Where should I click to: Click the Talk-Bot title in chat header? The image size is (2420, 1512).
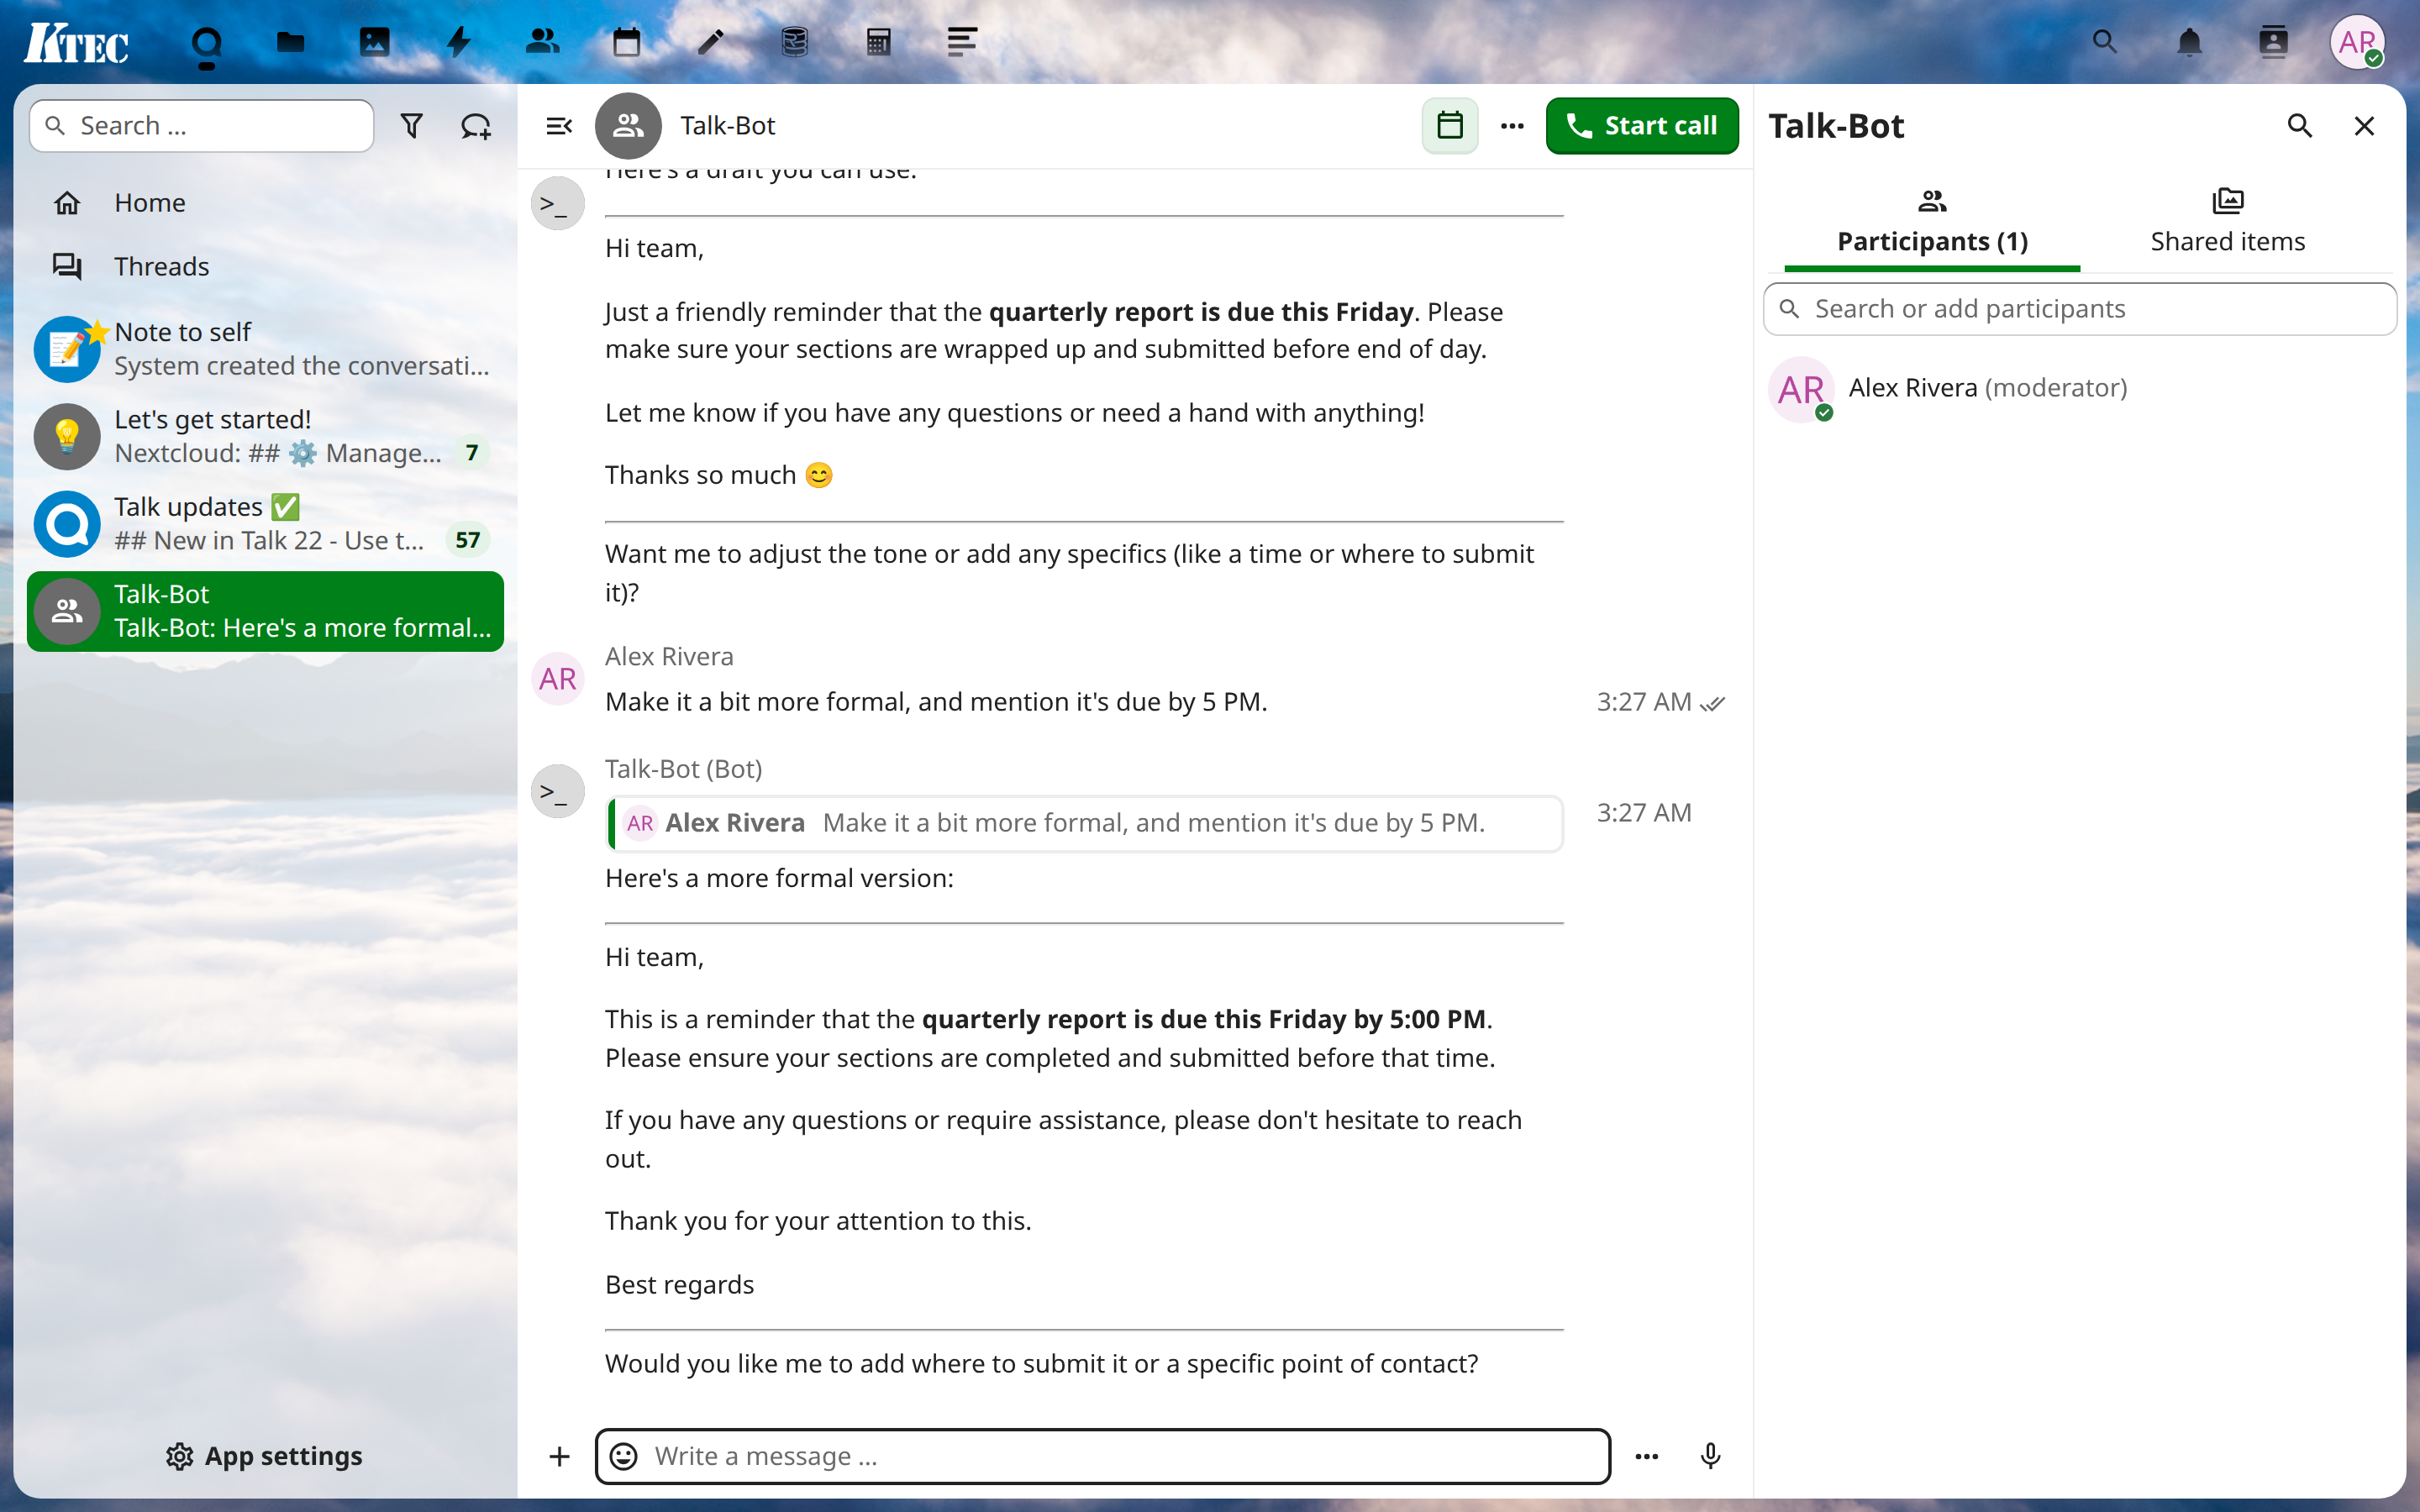[727, 126]
